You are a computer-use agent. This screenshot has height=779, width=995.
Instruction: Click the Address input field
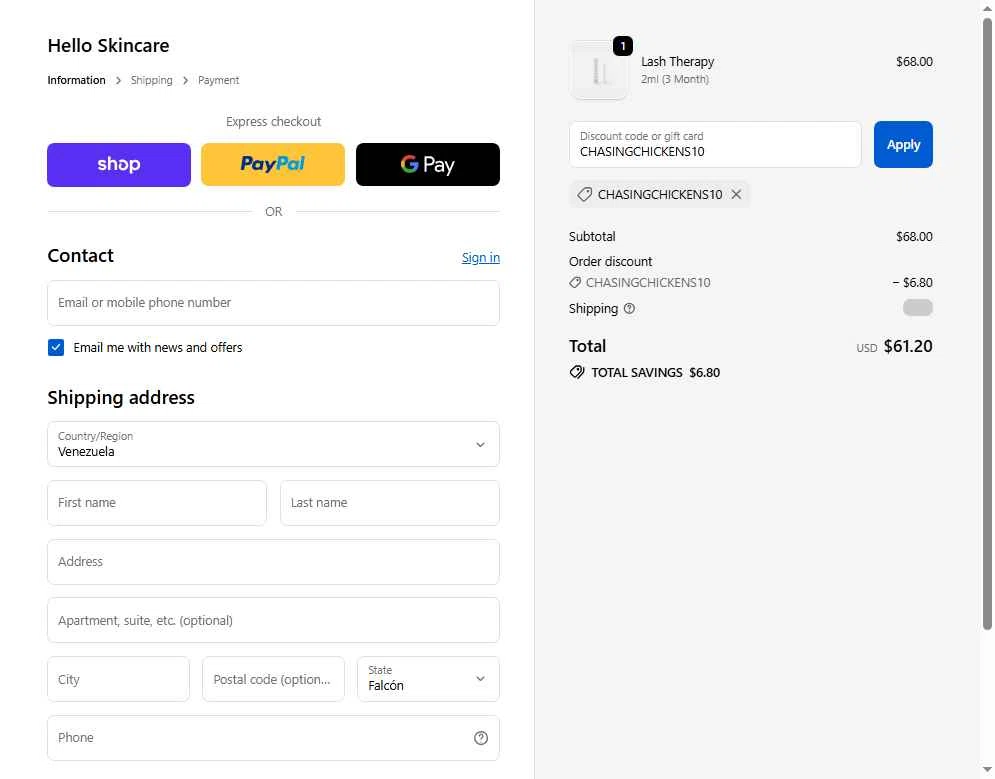point(273,562)
